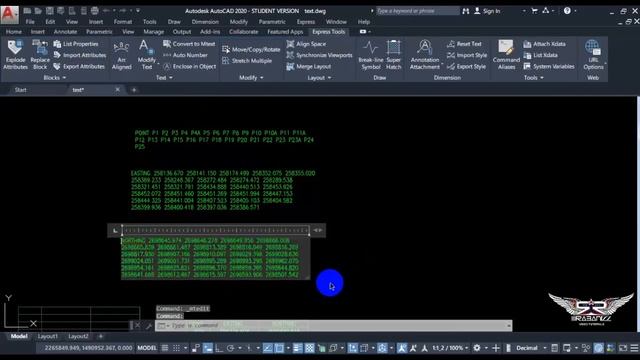
Task: Click List Xdata tool
Action: click(540, 55)
